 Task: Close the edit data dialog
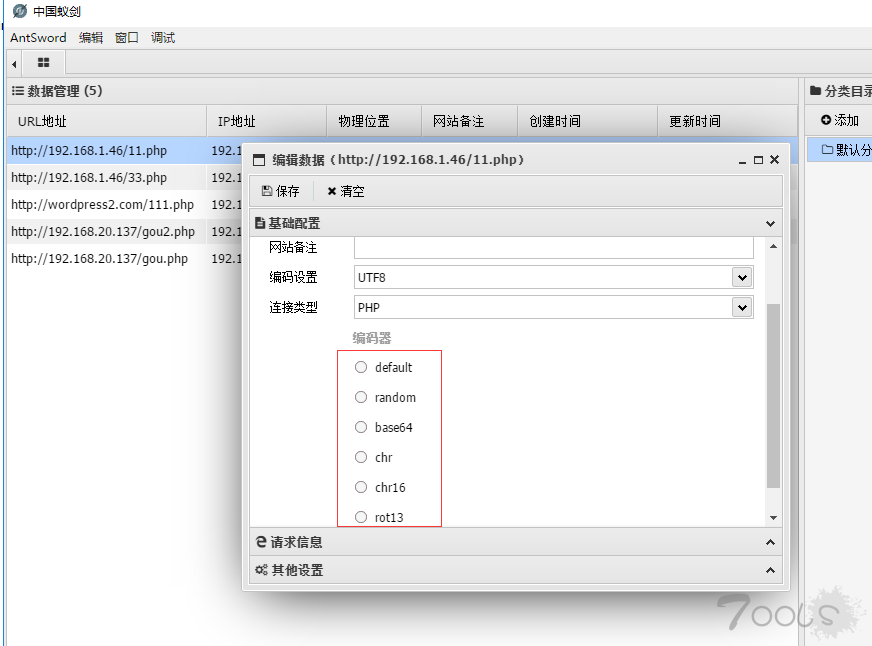coord(774,160)
